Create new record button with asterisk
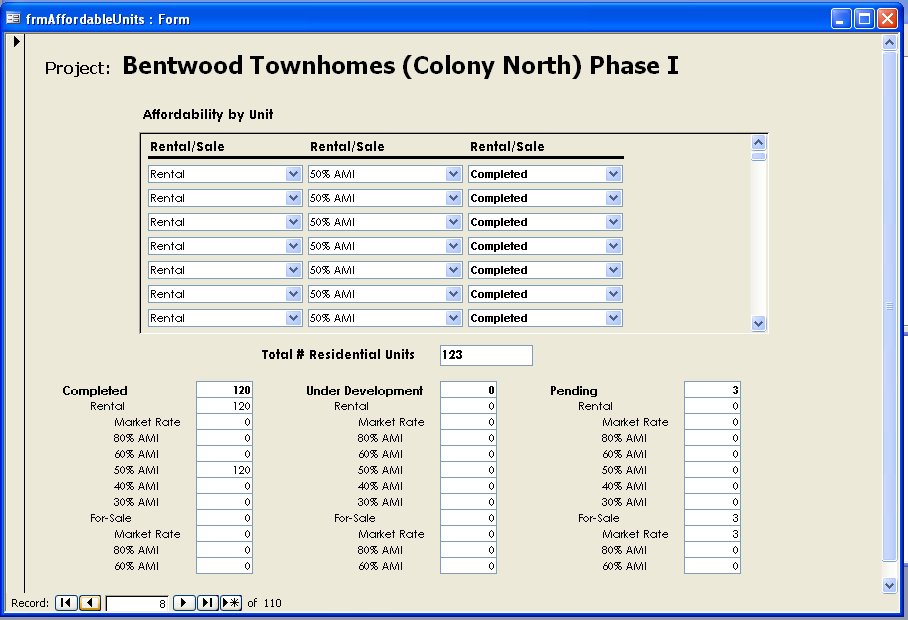The image size is (908, 620). pos(231,603)
